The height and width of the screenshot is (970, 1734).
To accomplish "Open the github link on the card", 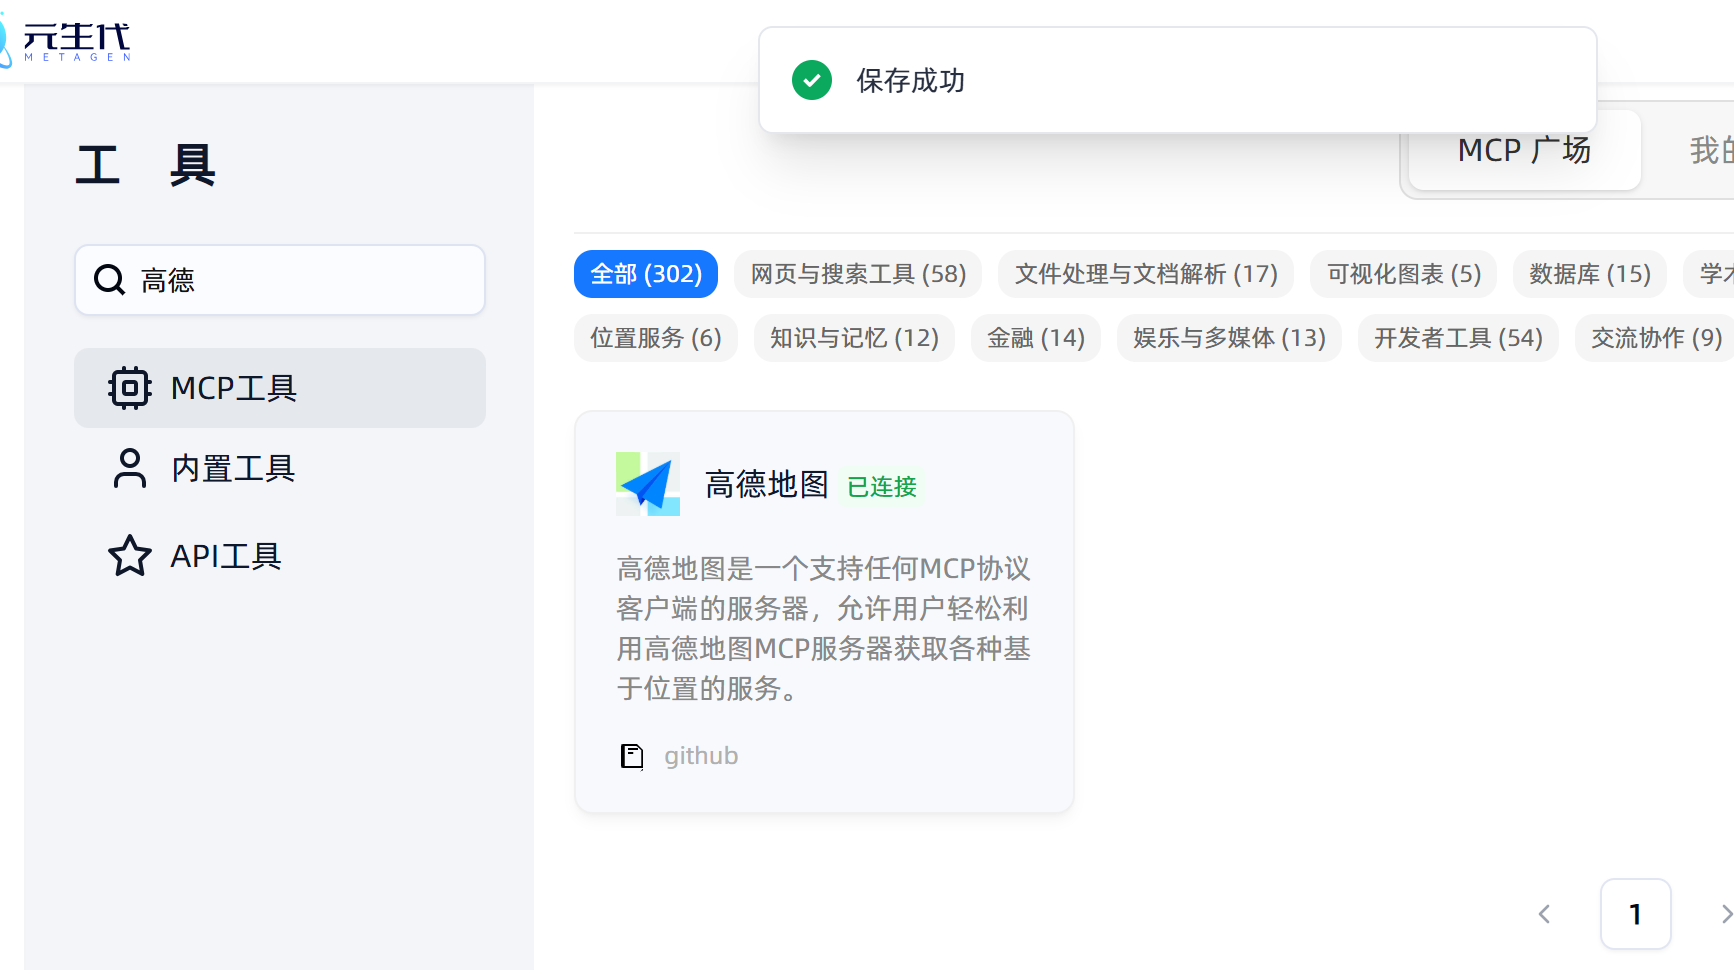I will (701, 756).
